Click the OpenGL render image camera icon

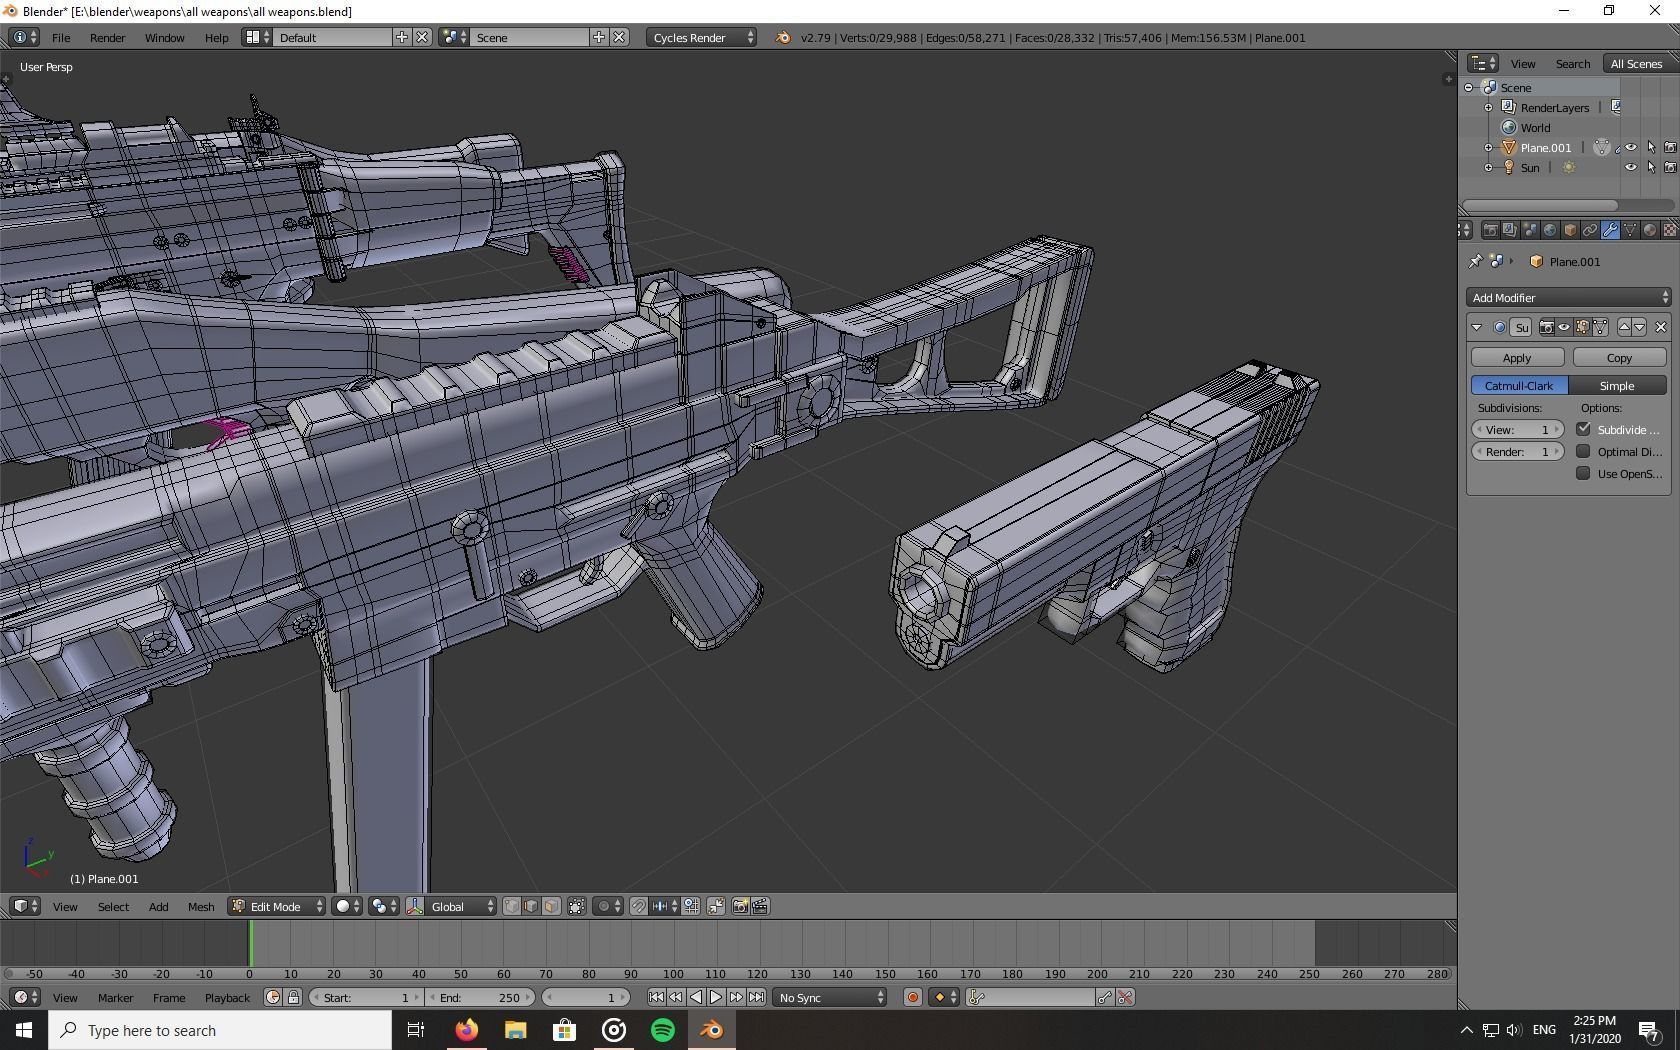click(740, 906)
